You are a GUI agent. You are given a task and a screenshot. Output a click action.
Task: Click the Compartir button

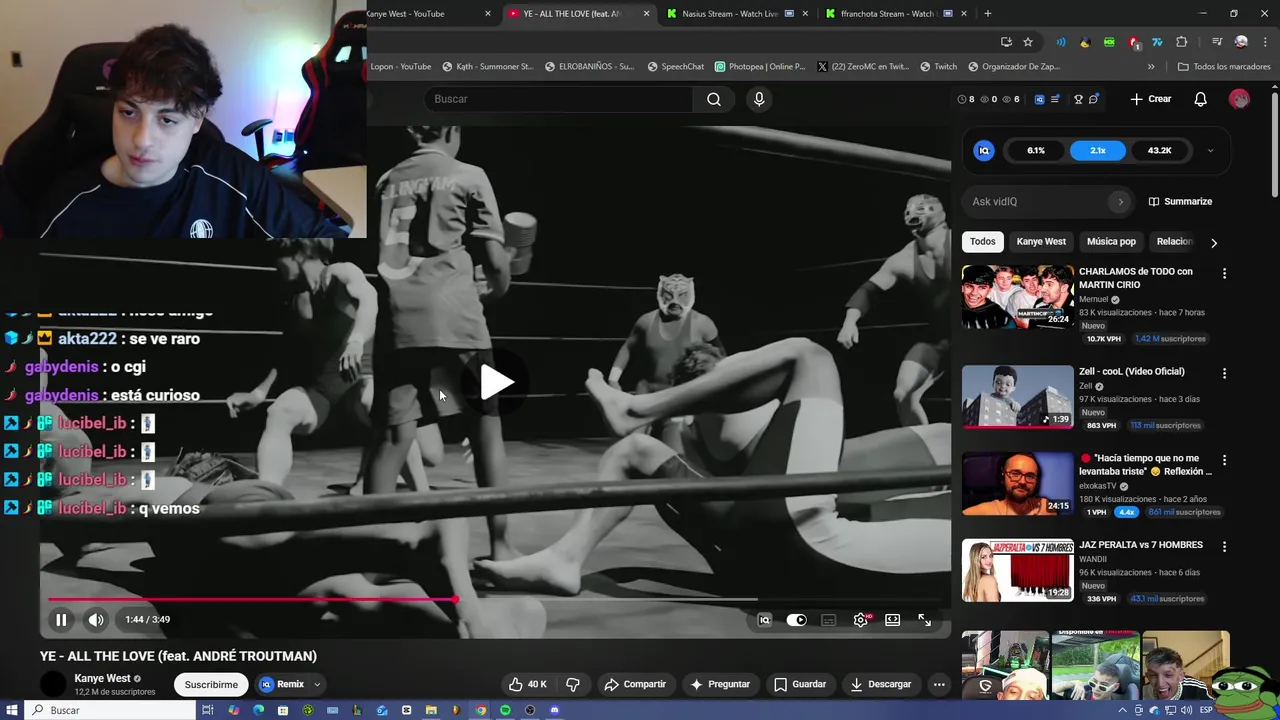point(635,684)
